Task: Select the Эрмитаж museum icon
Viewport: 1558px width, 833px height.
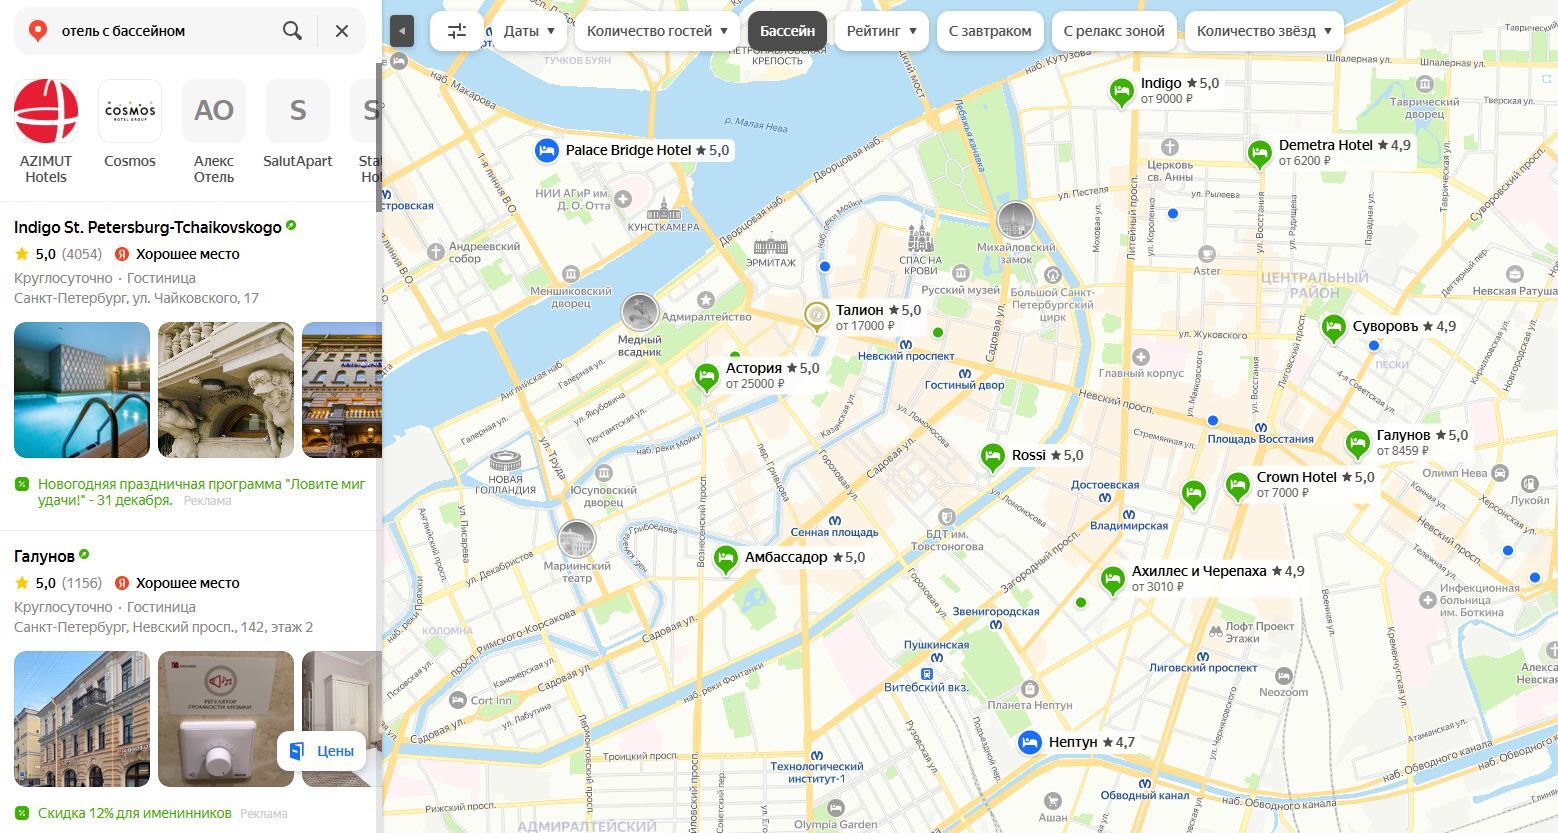Action: click(771, 244)
